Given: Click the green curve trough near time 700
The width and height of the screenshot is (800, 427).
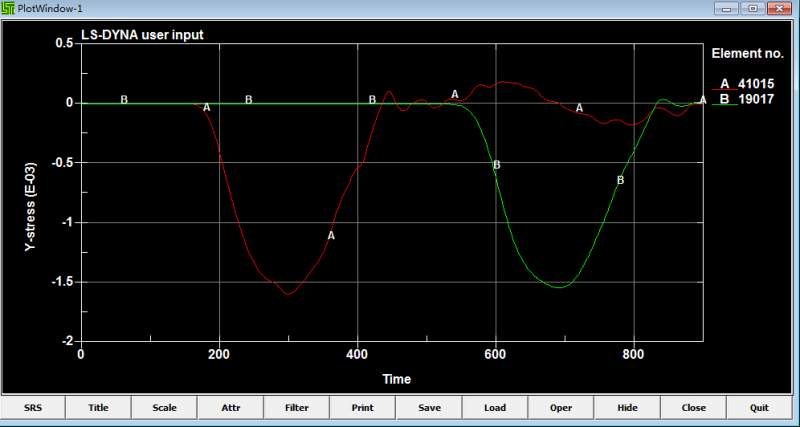Looking at the screenshot, I should coord(560,287).
